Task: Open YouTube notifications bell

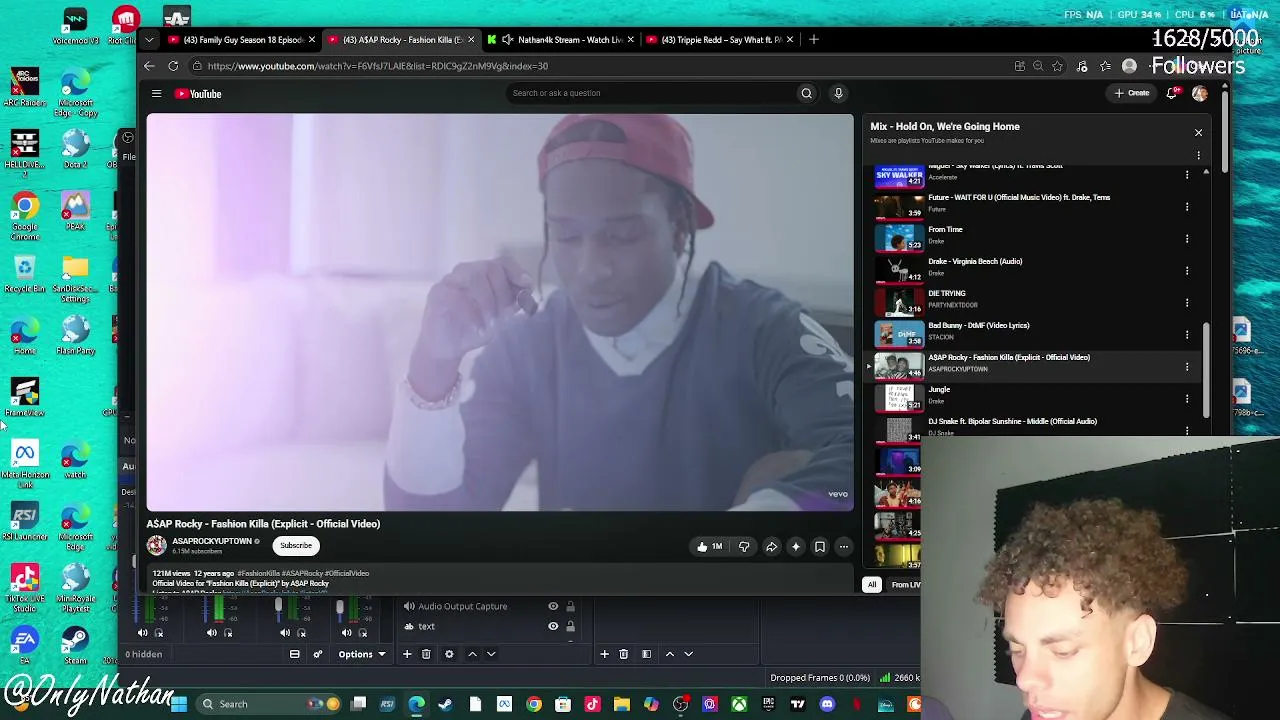Action: [1172, 93]
